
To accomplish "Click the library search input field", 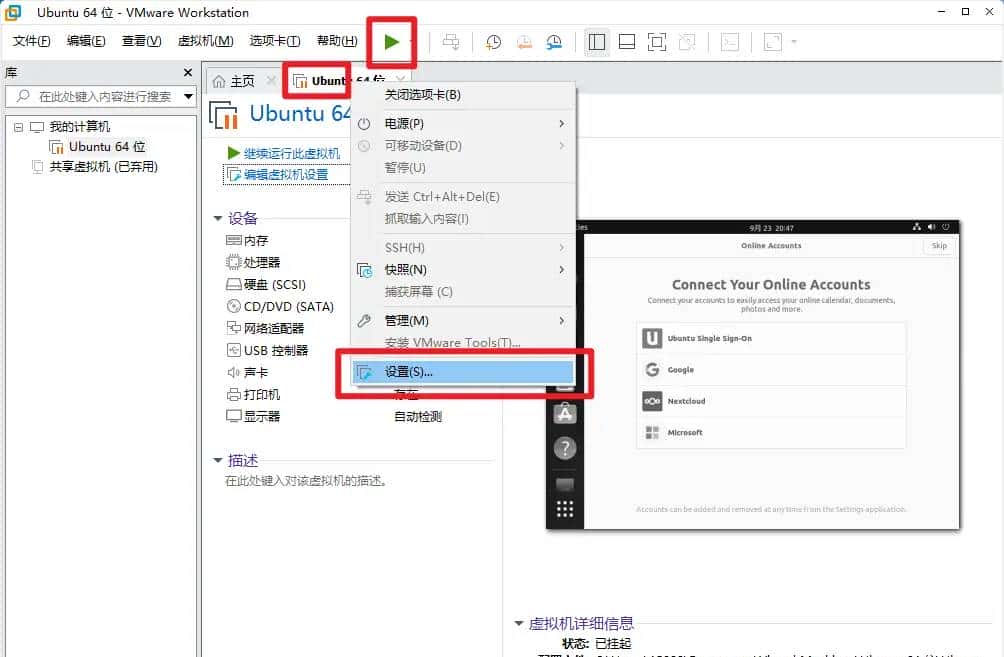I will point(100,97).
